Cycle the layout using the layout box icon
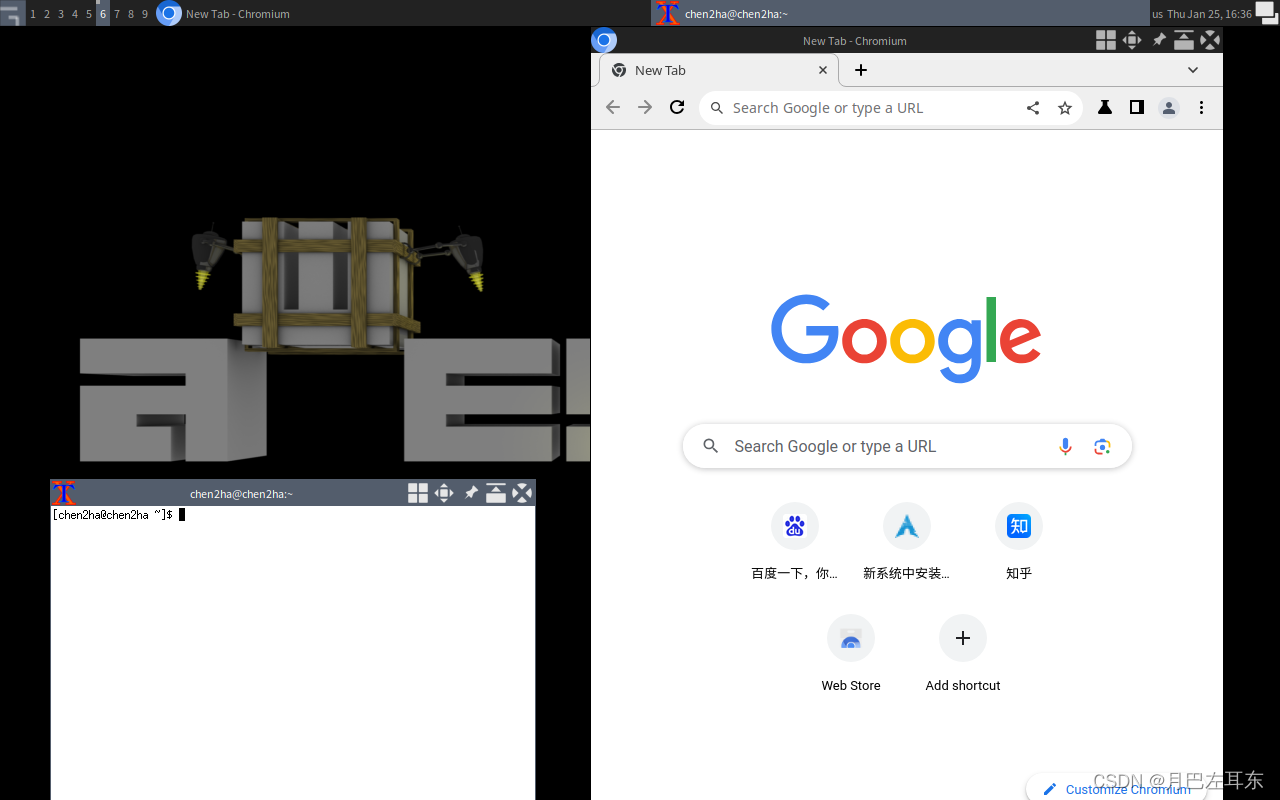Viewport: 1280px width, 800px height. [1267, 13]
